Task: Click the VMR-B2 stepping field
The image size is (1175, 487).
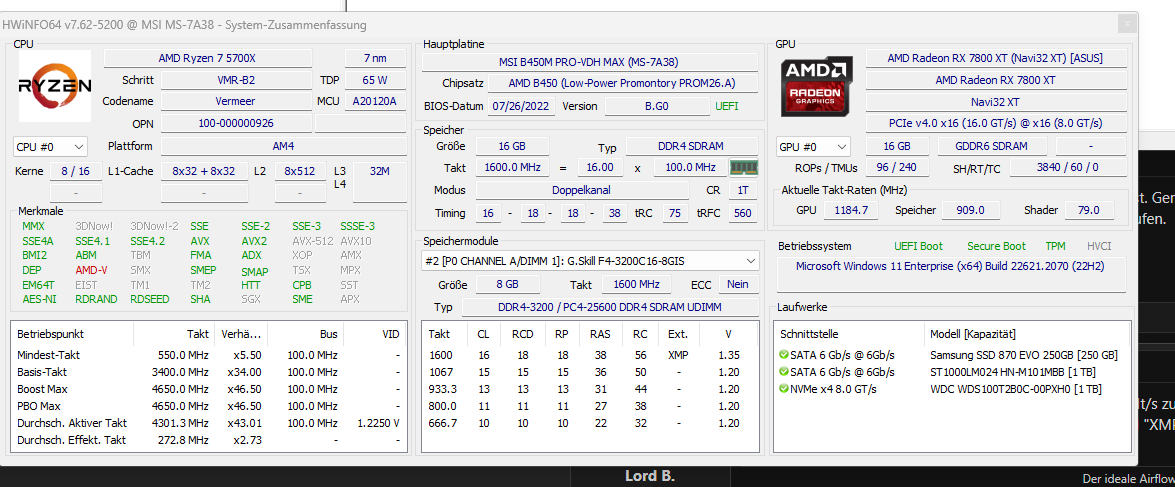Action: [237, 79]
